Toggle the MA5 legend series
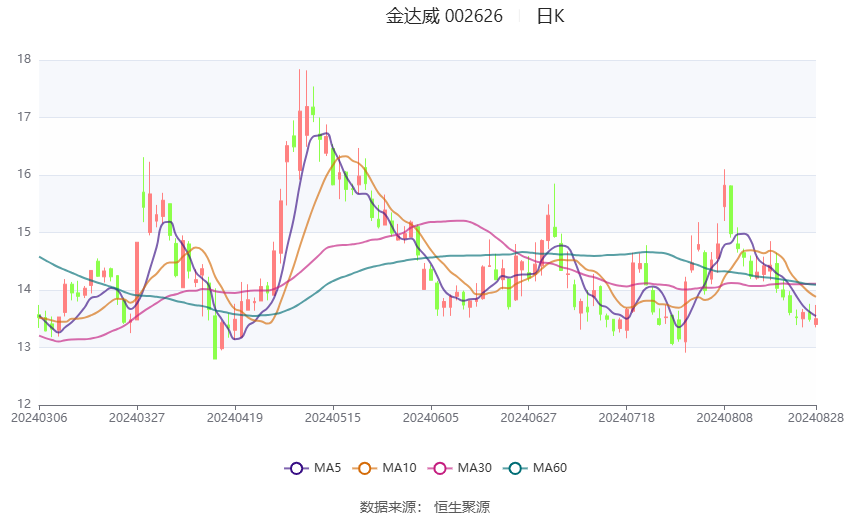The width and height of the screenshot is (850, 517). (x=313, y=468)
